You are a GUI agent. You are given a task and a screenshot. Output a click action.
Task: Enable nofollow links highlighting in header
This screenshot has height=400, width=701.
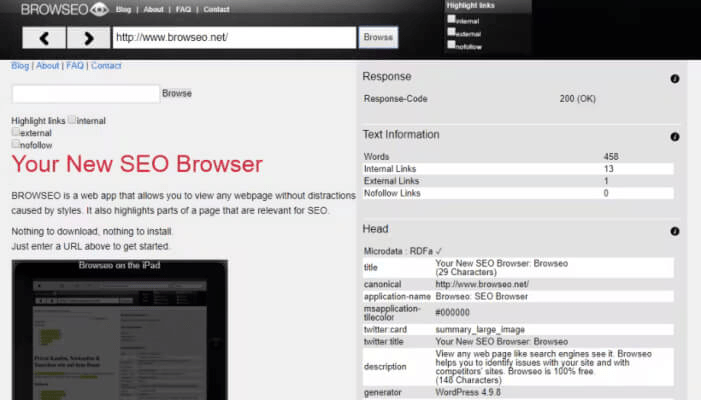[451, 44]
